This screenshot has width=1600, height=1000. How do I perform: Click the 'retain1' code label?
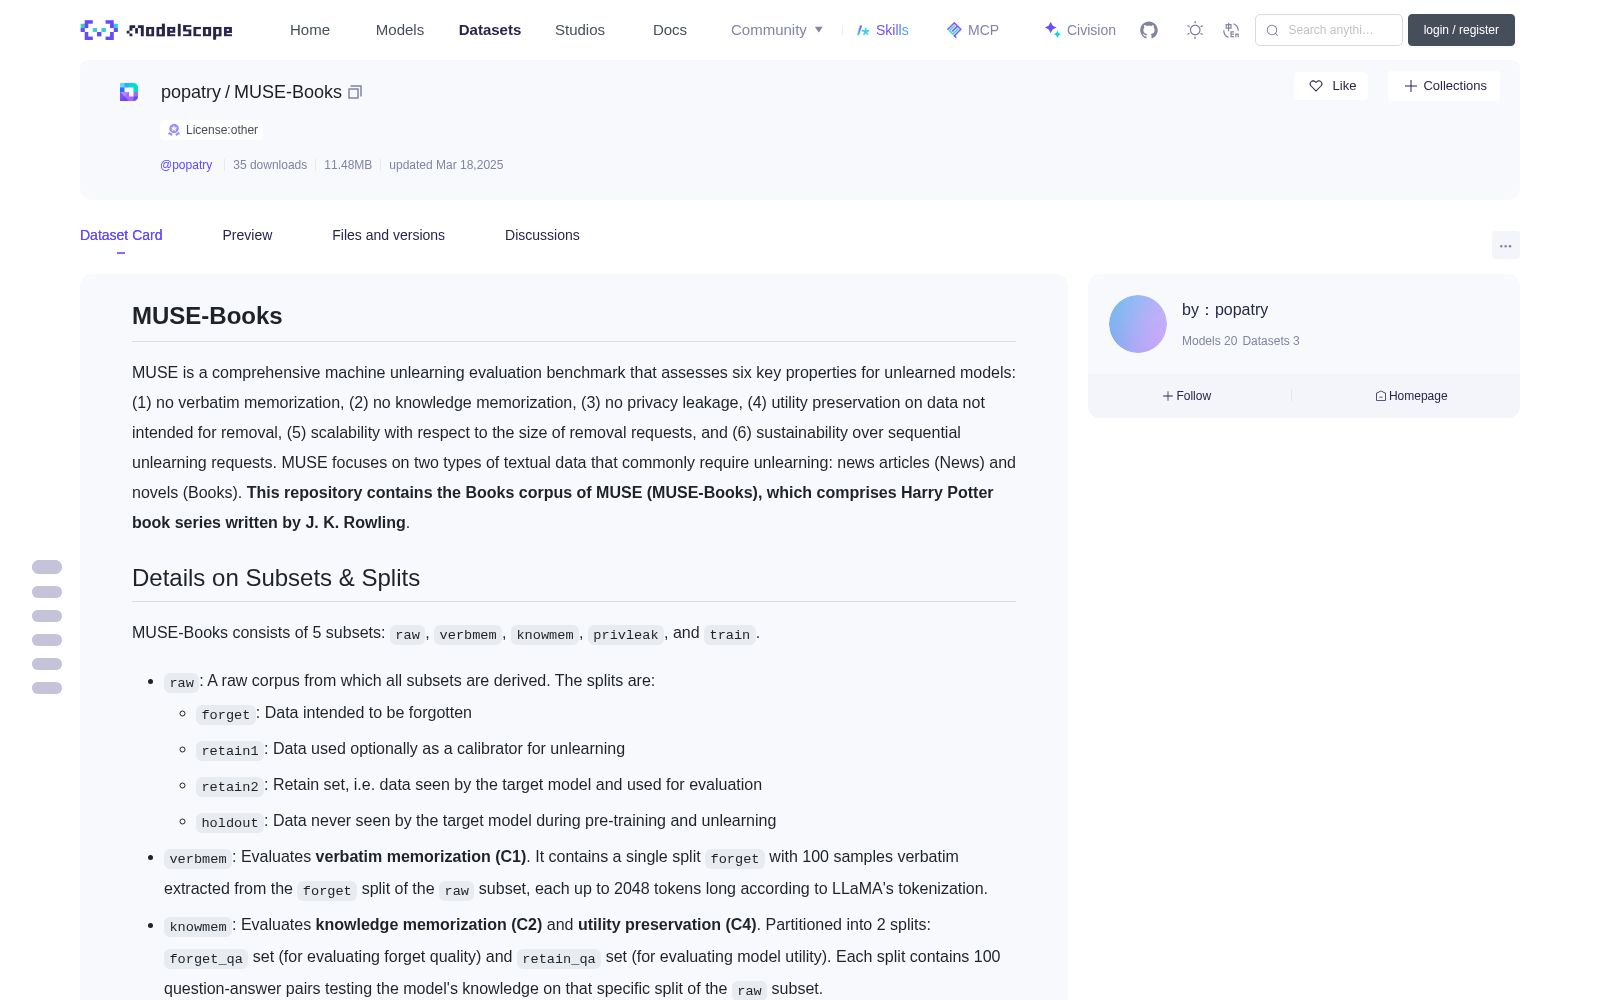coord(230,751)
